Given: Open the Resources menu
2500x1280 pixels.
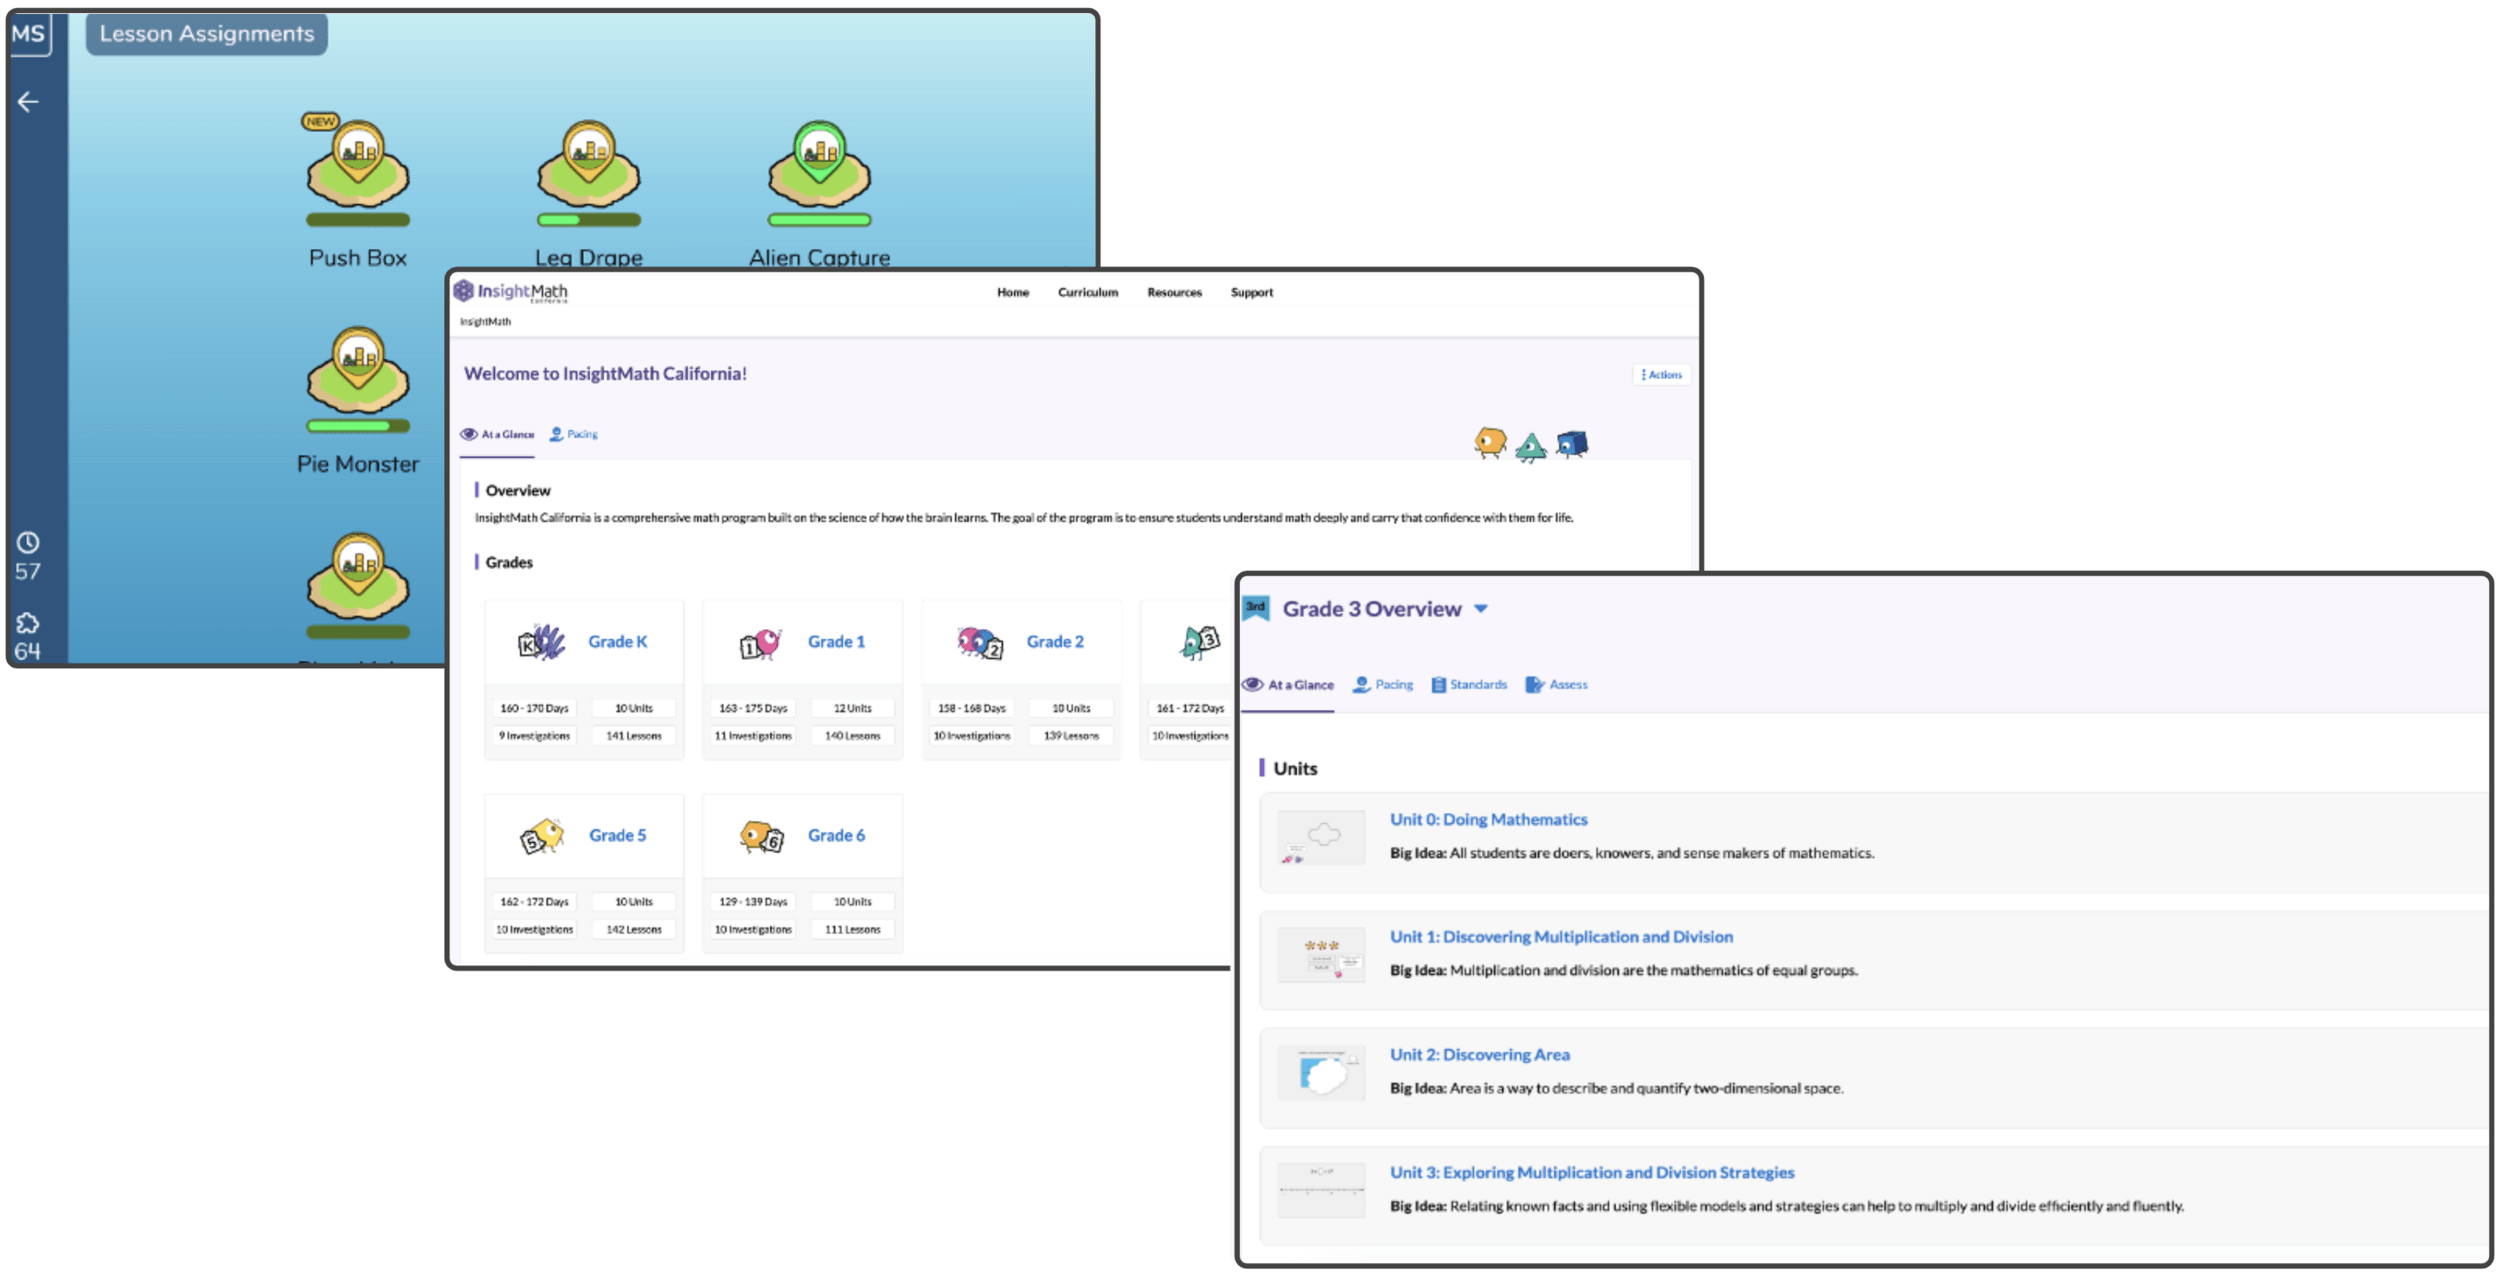Looking at the screenshot, I should (1174, 293).
